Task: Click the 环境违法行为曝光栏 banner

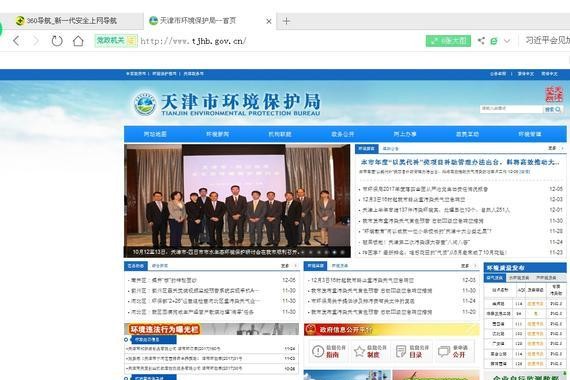Action: pos(211,329)
